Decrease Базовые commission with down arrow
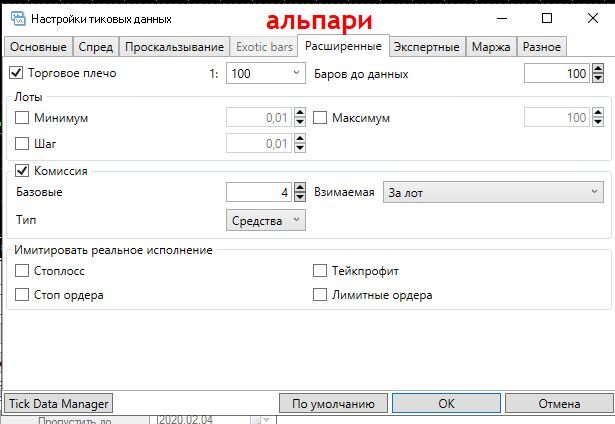This screenshot has height=424, width=615. pyautogui.click(x=300, y=197)
